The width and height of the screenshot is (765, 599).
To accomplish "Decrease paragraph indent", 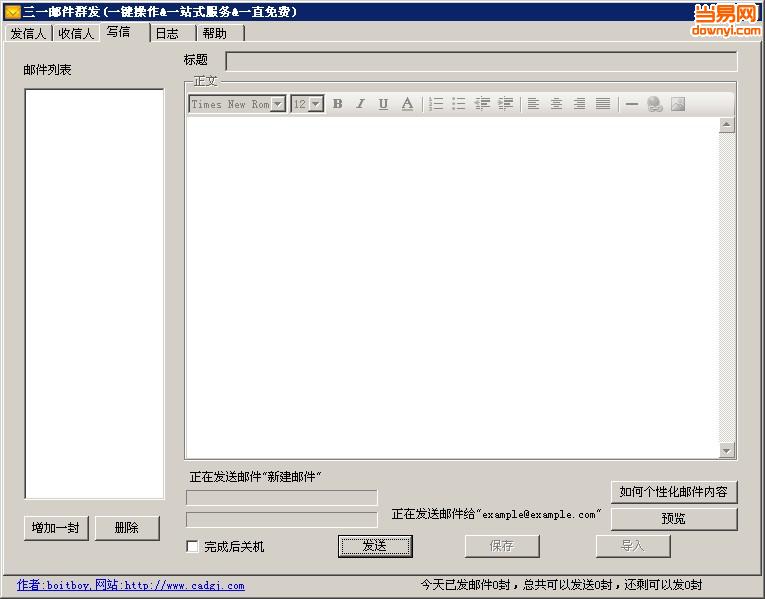I will tap(482, 104).
